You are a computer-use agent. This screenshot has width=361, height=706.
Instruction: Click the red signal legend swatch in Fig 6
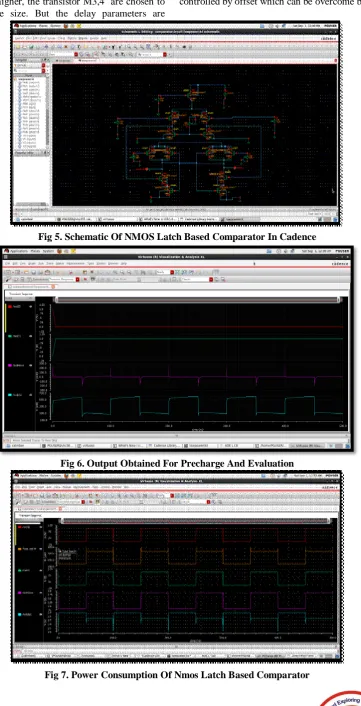(x=10, y=306)
